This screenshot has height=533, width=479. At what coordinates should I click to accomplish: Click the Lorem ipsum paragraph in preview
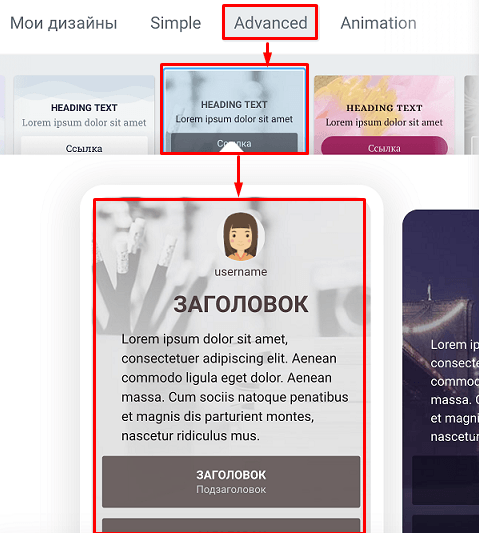point(235,387)
